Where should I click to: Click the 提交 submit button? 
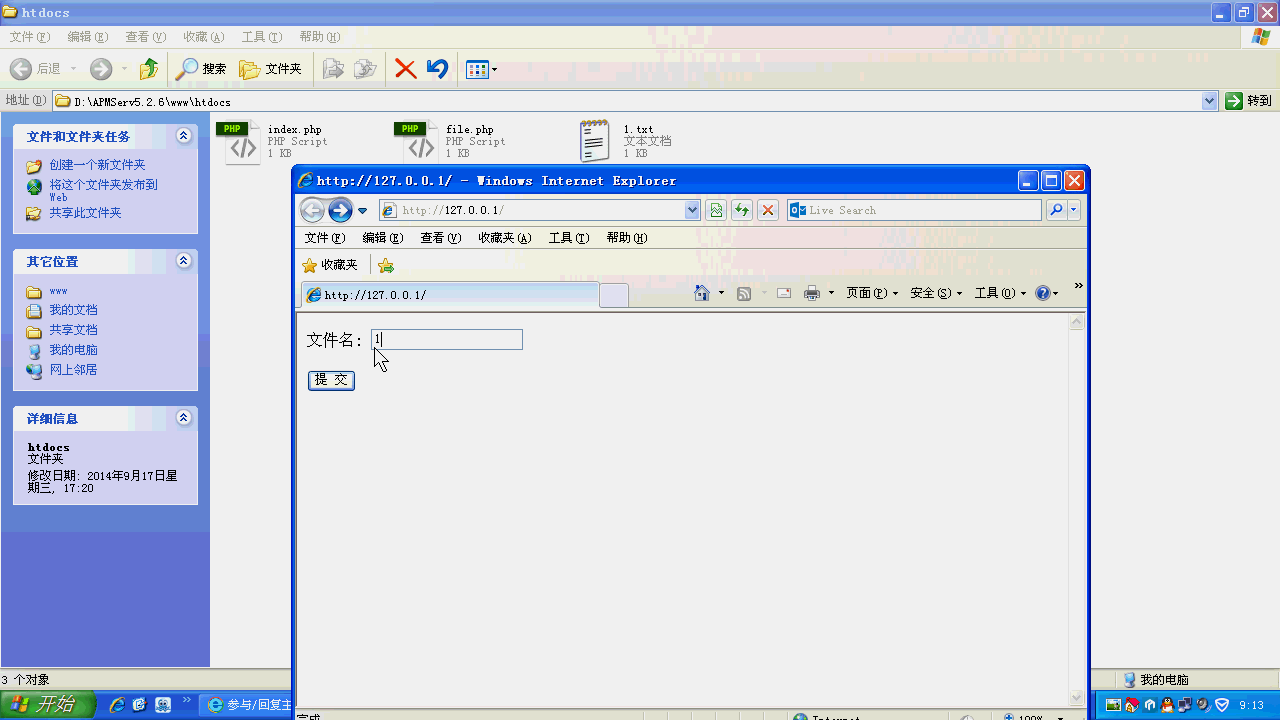click(x=331, y=380)
